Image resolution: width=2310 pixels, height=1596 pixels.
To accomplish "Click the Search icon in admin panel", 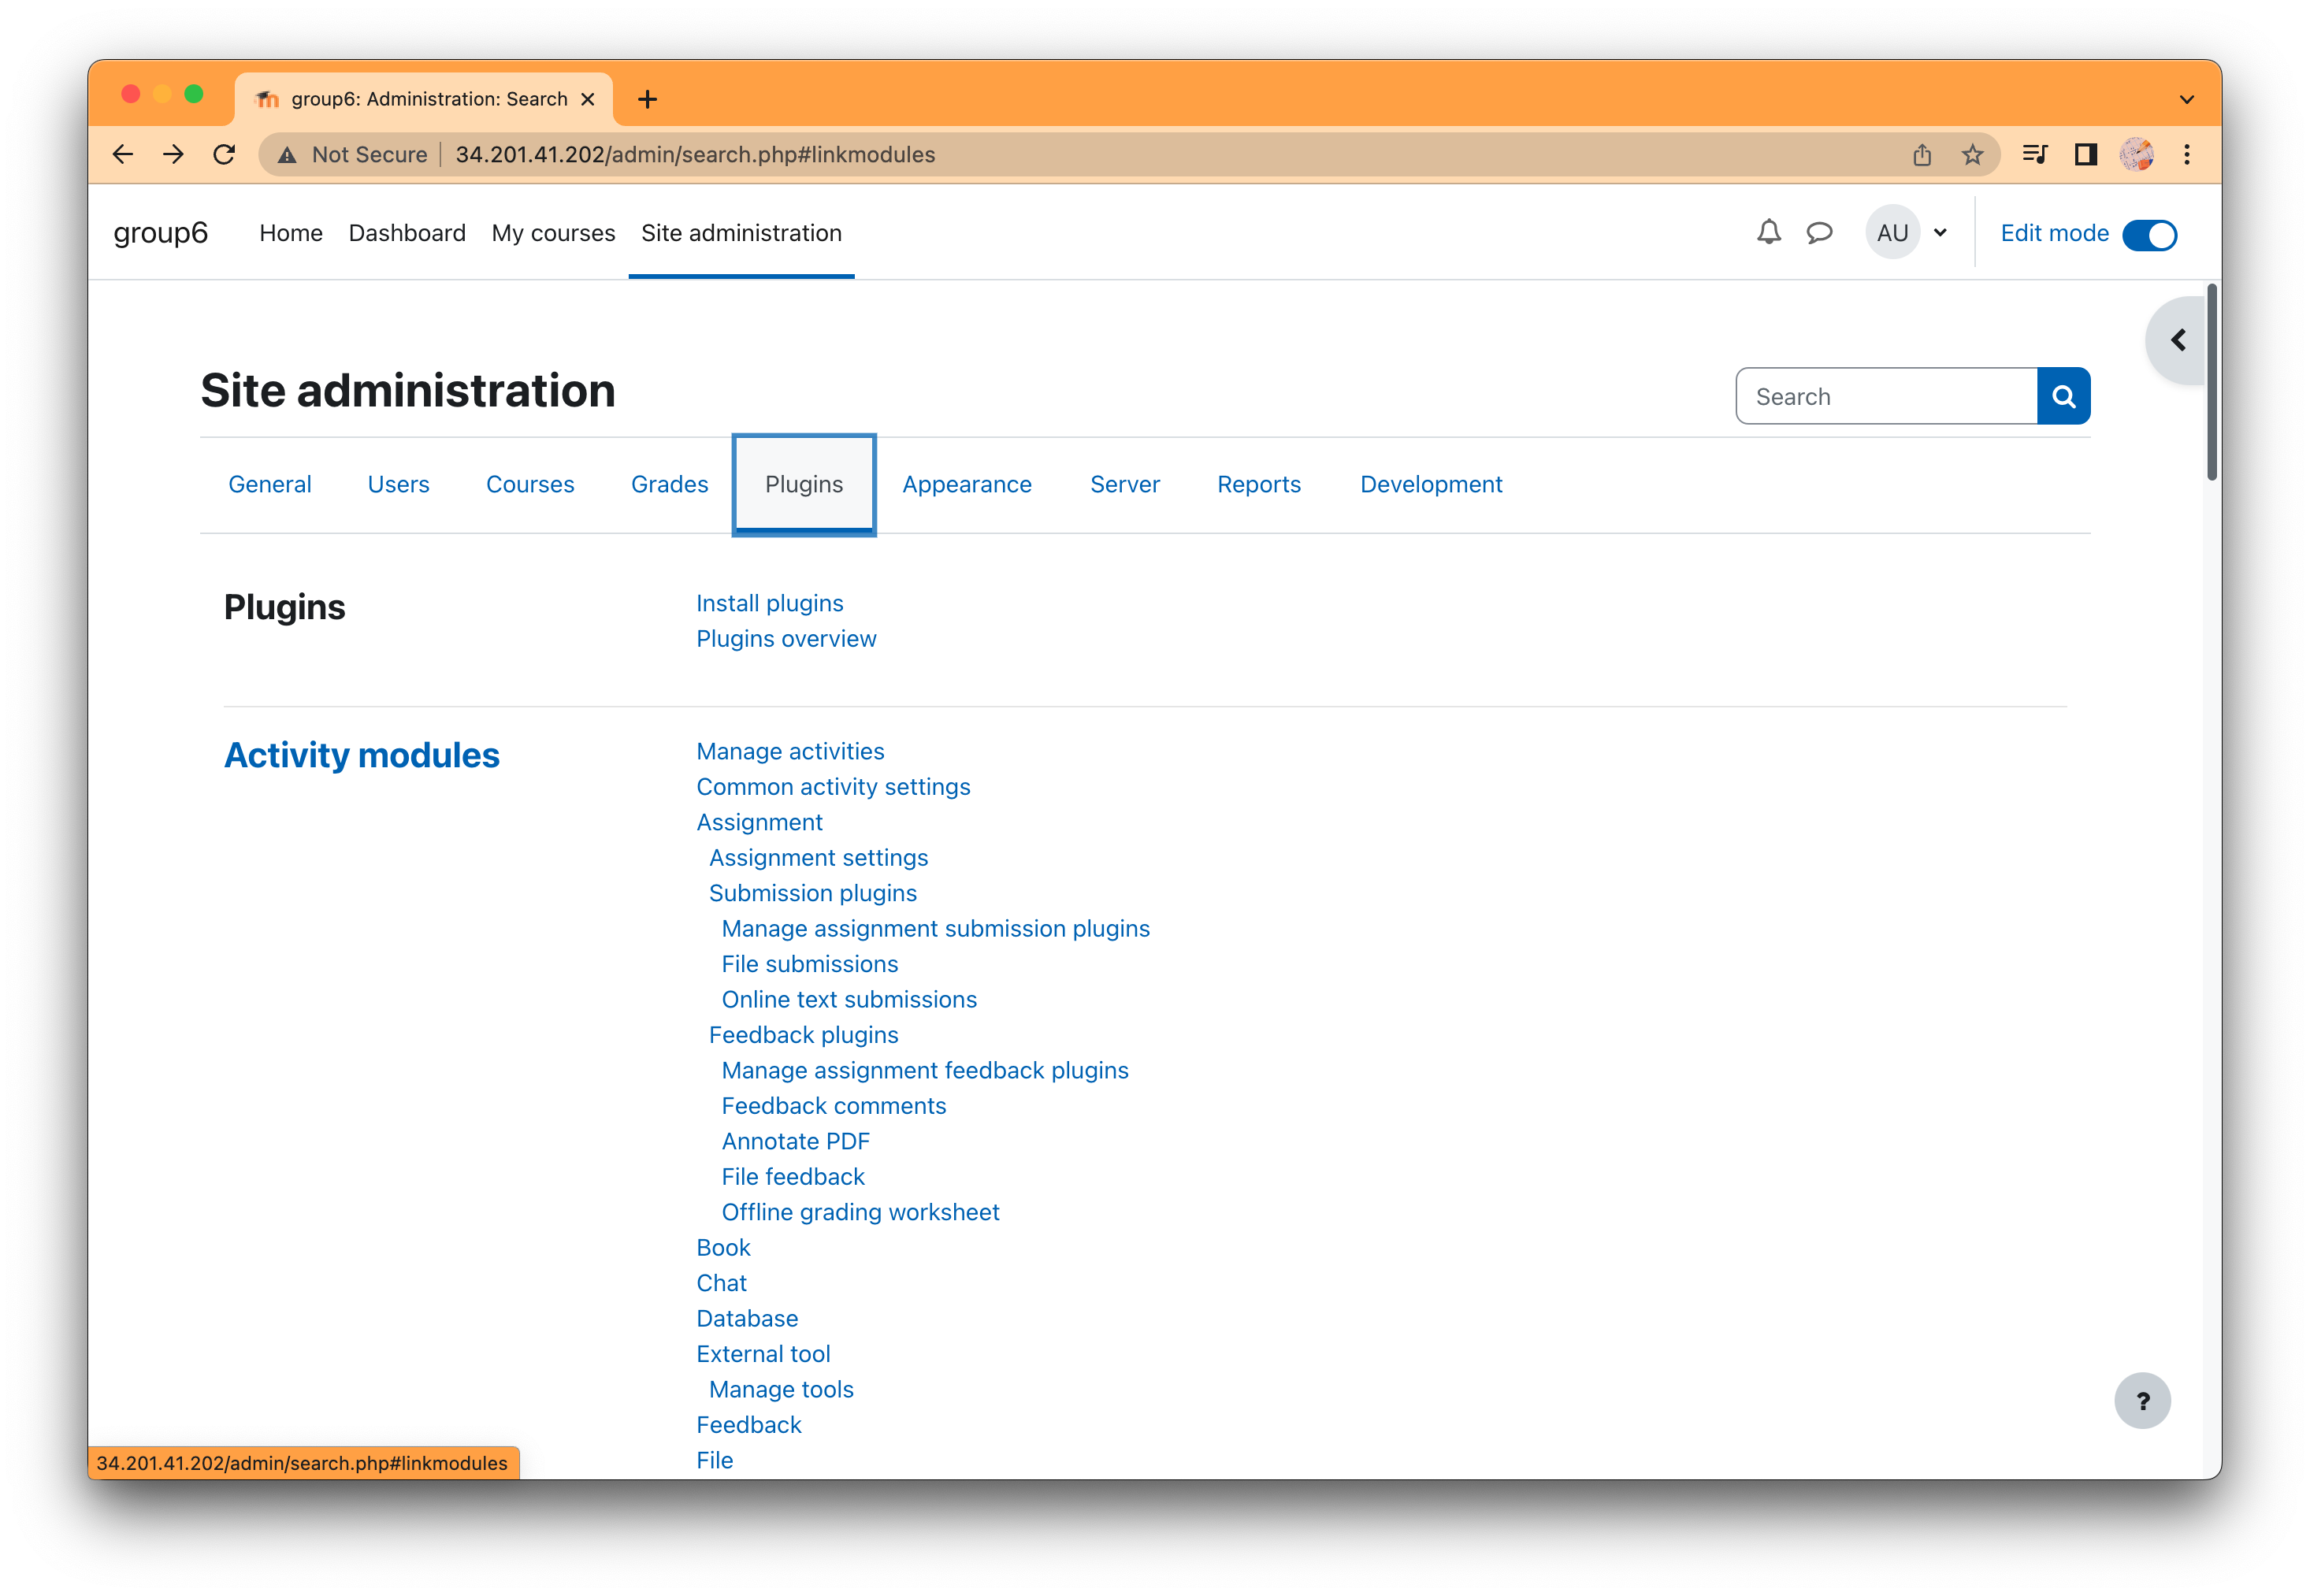I will 2063,395.
